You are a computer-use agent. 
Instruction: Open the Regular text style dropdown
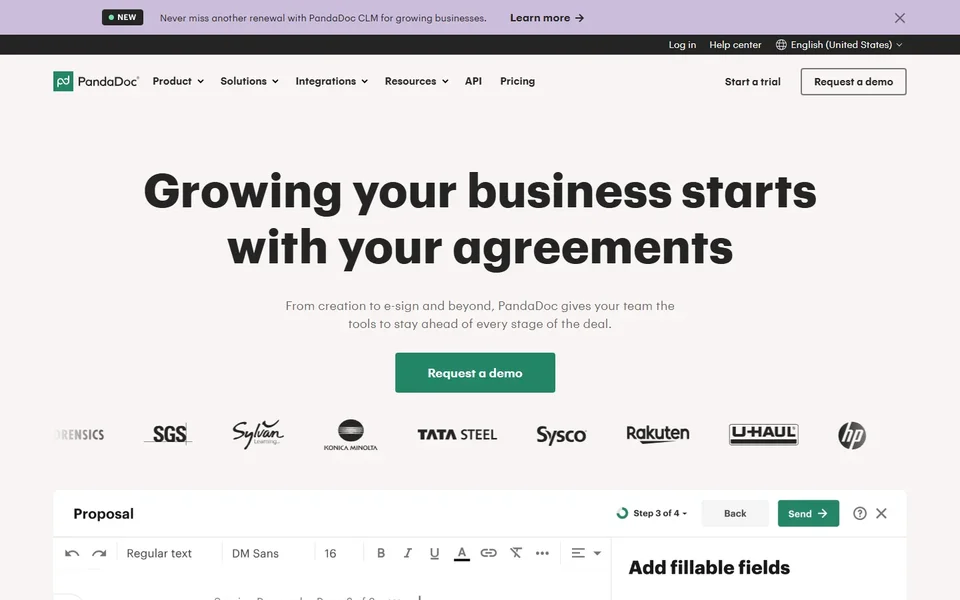point(159,553)
